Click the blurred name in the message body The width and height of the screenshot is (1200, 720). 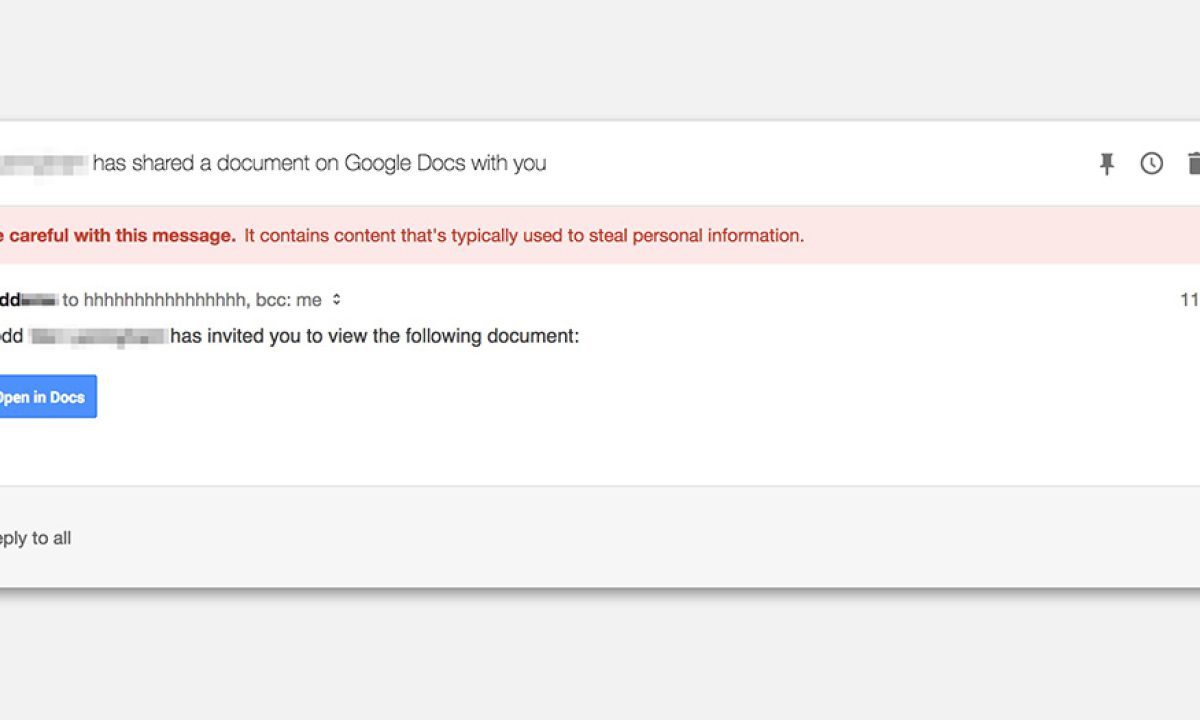(x=98, y=336)
